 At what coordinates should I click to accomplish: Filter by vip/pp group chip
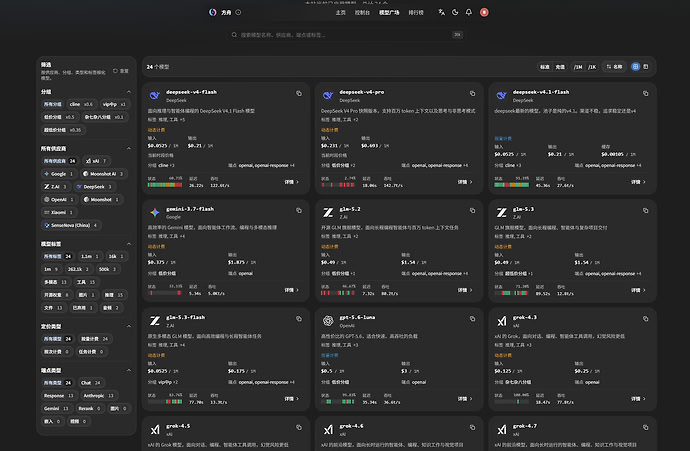tap(114, 104)
